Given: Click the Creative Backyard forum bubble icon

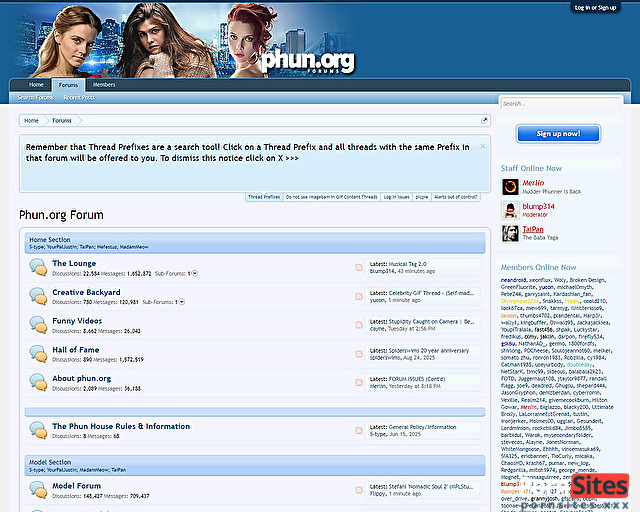Looking at the screenshot, I should pos(38,296).
